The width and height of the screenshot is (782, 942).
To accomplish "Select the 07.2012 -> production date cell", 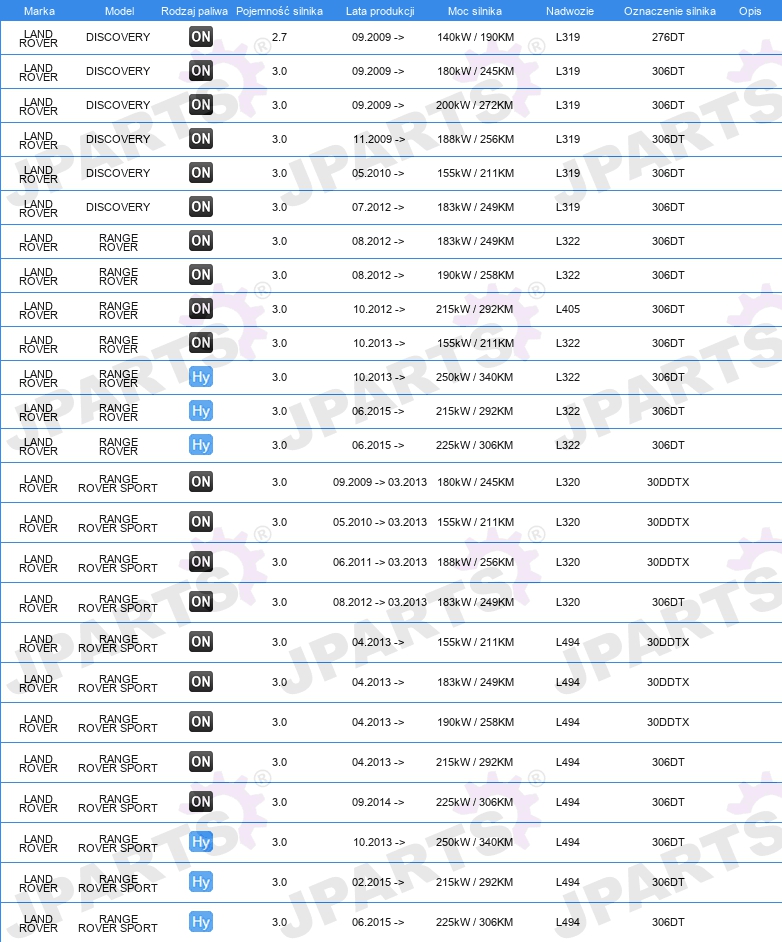I will (378, 207).
